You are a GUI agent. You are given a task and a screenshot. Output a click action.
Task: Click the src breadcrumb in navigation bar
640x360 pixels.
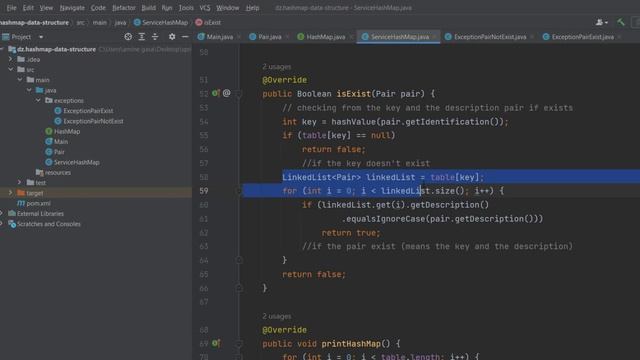(81, 22)
